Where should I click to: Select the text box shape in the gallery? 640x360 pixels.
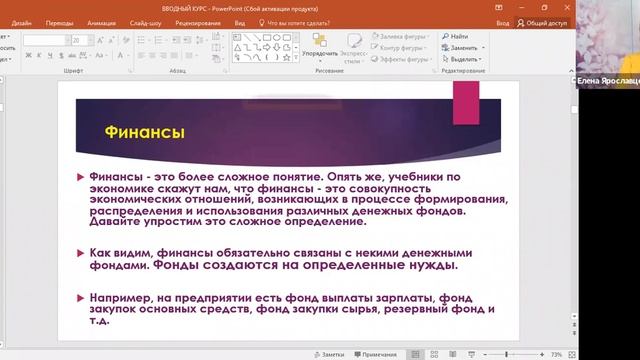237,38
